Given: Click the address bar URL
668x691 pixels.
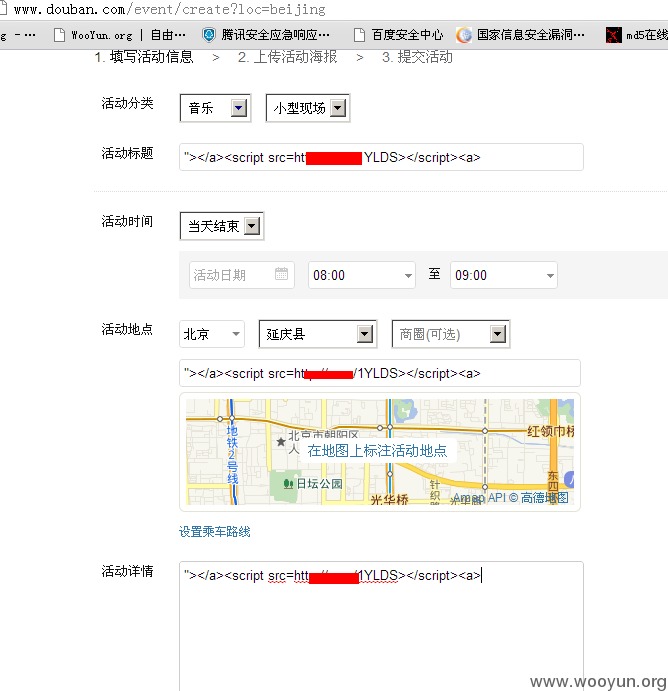Looking at the screenshot, I should [170, 9].
